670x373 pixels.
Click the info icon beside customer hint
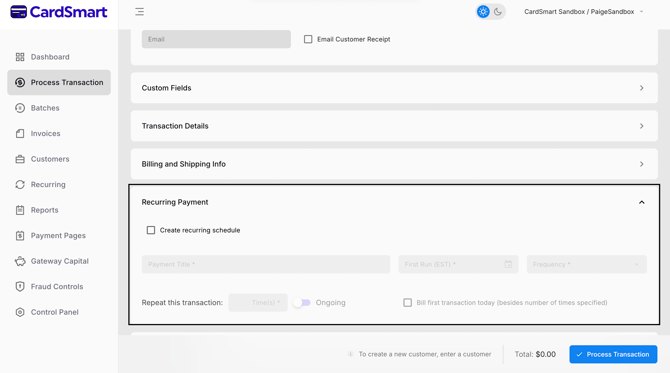click(x=350, y=354)
